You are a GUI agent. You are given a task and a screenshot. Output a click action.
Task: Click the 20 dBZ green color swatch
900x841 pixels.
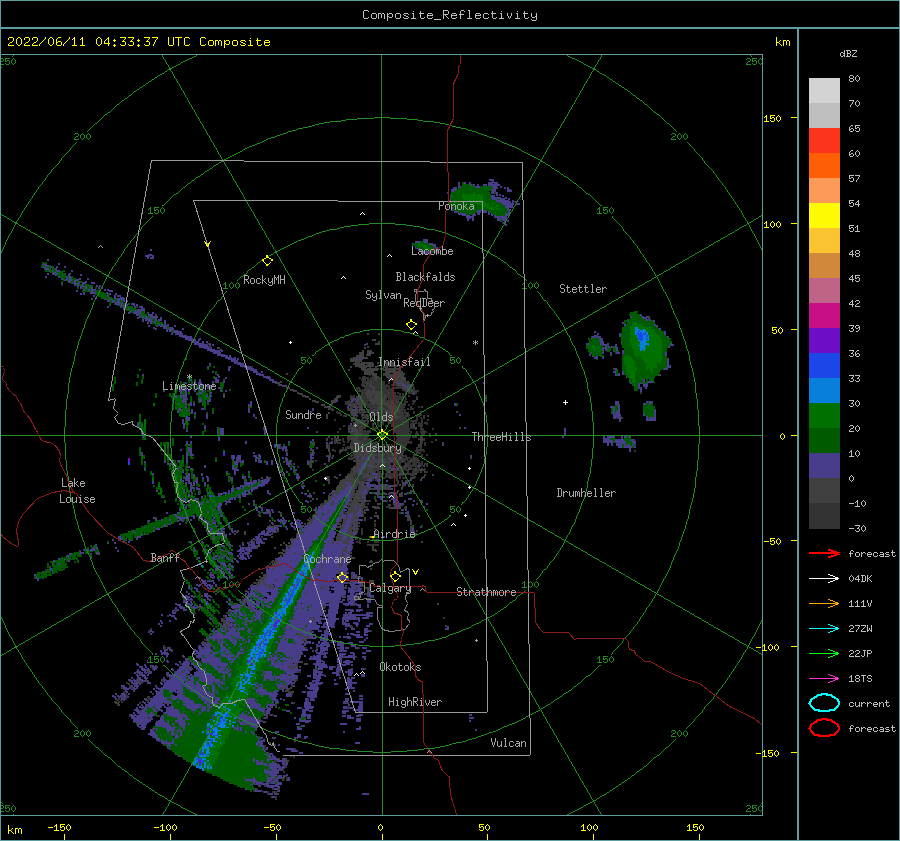pos(824,416)
